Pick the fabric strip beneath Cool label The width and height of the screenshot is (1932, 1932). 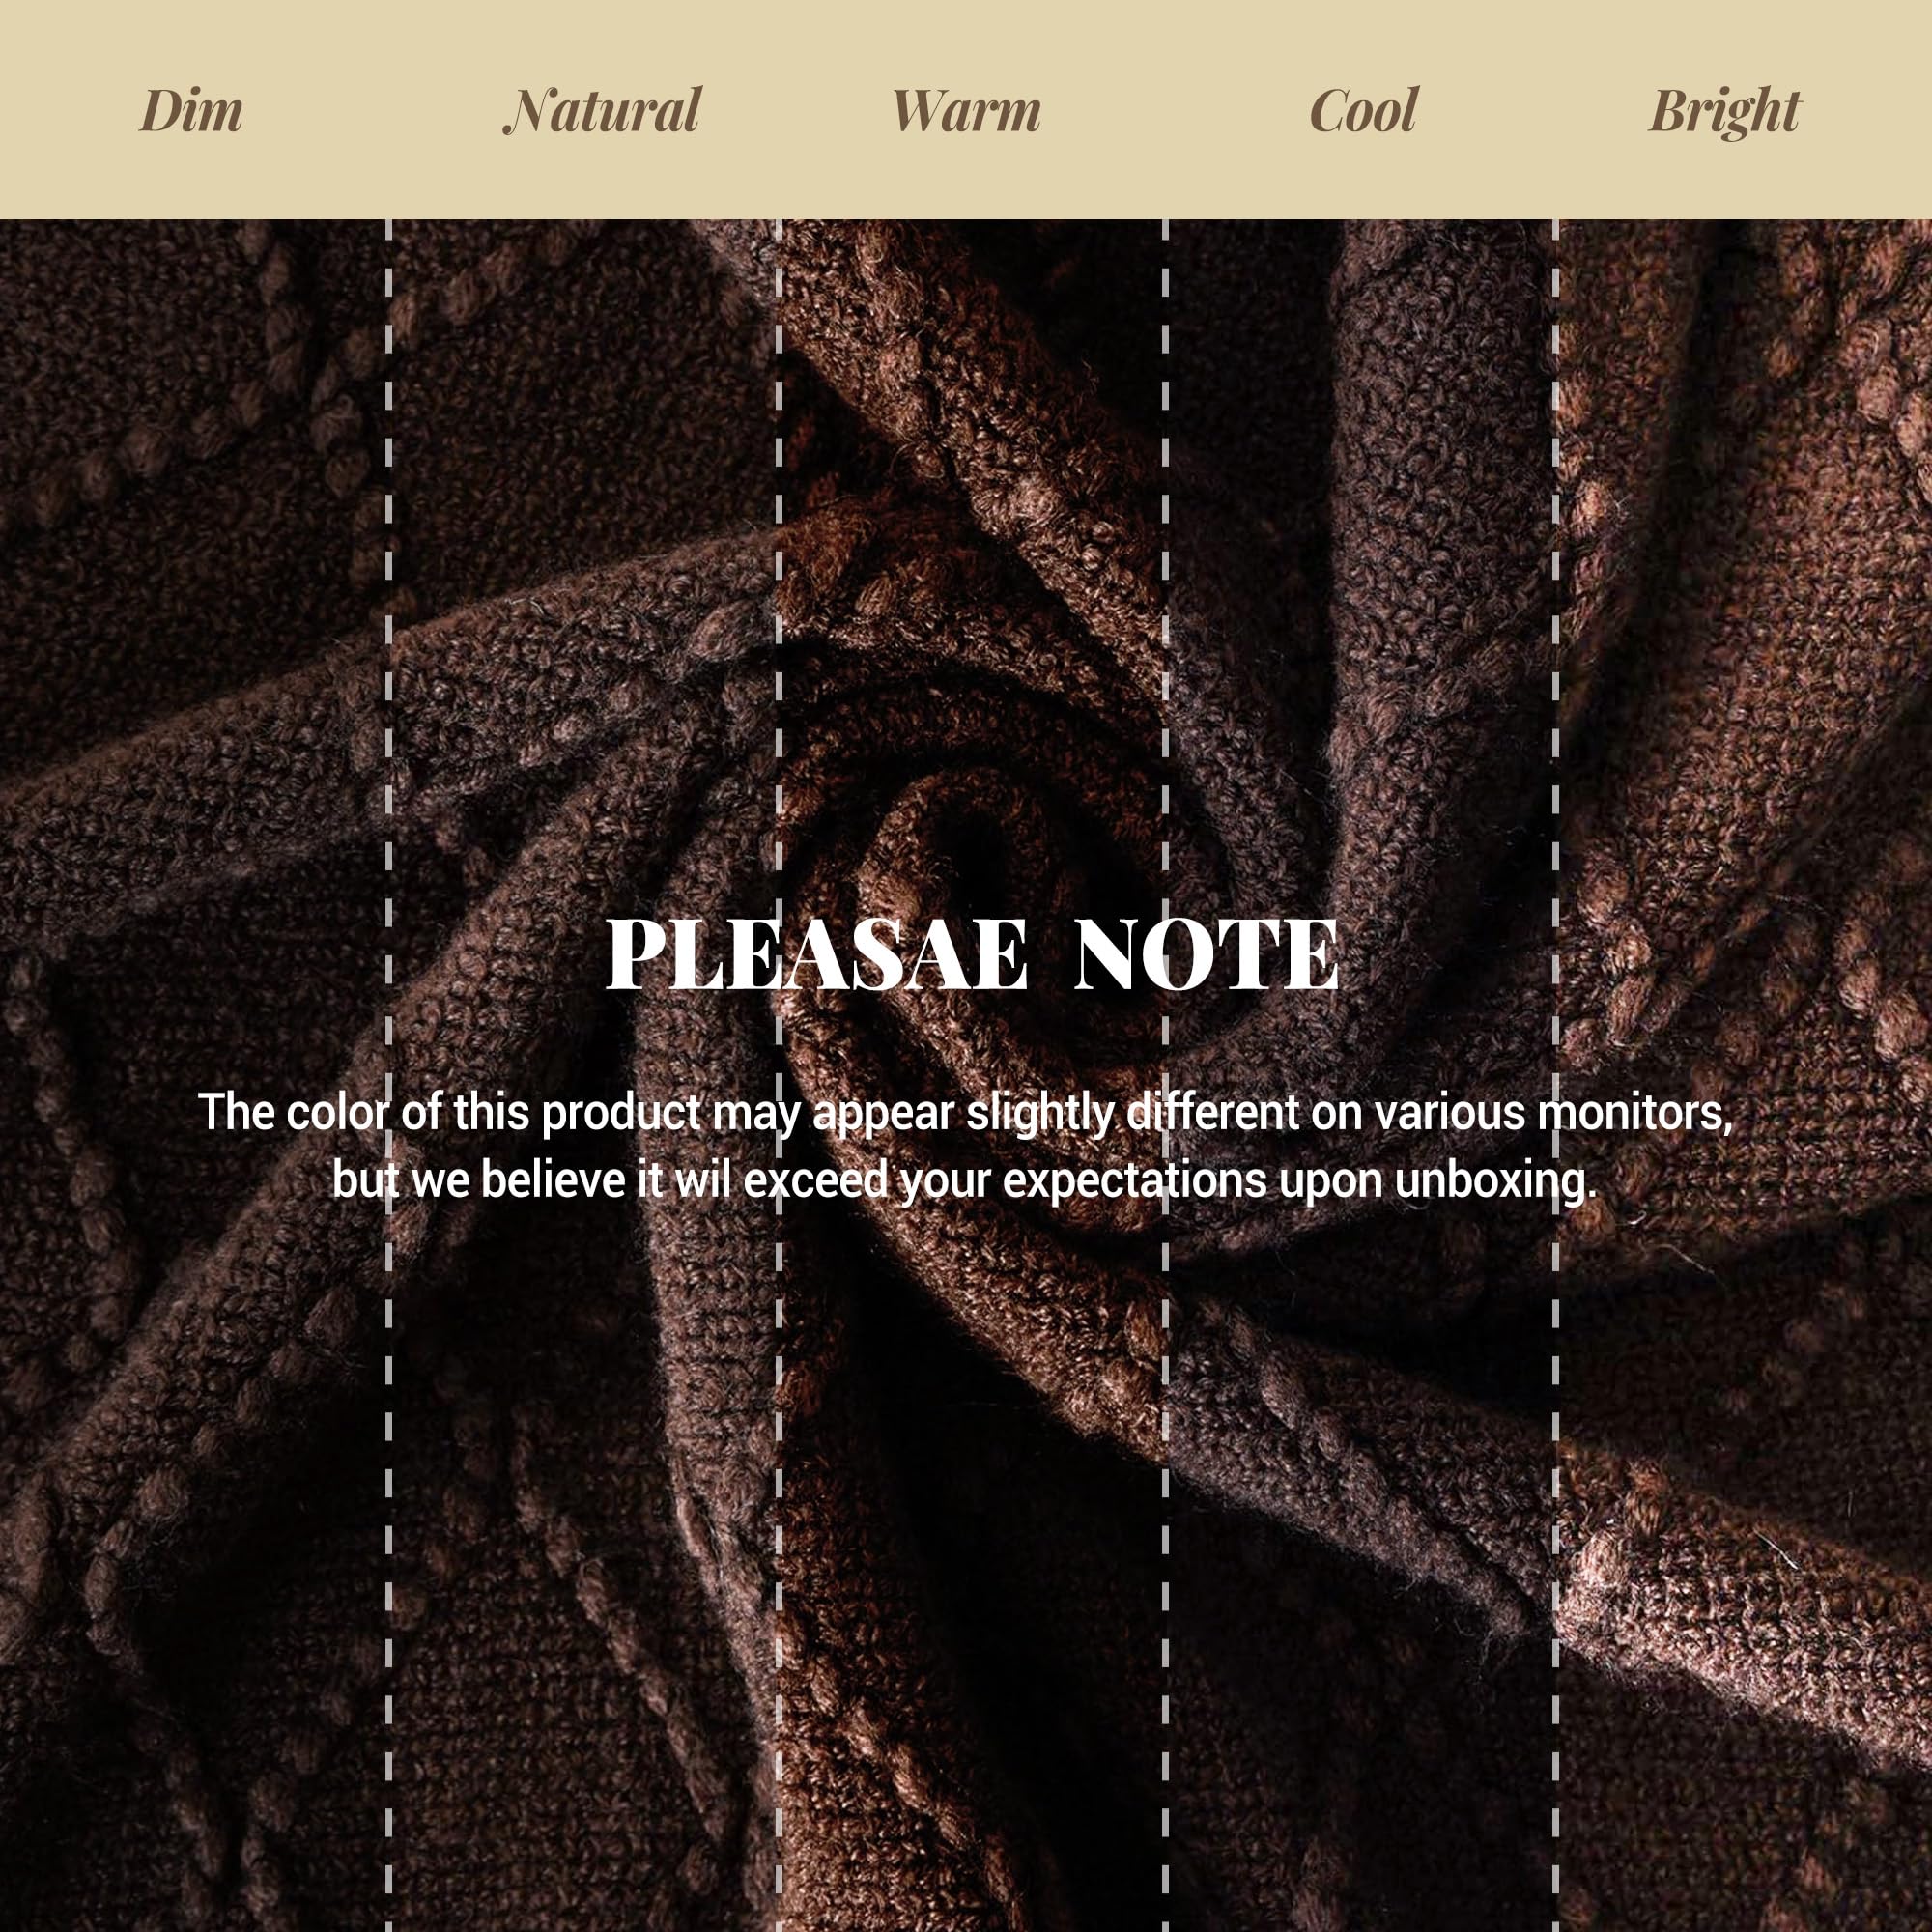click(x=1360, y=1075)
